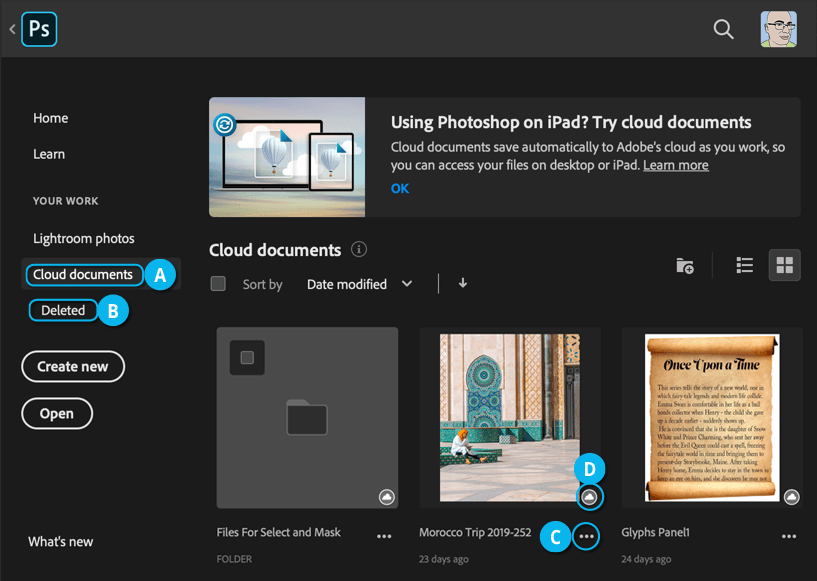Screen dimensions: 817x581
Task: Click the '24 days ago' label
Action: click(x=646, y=559)
